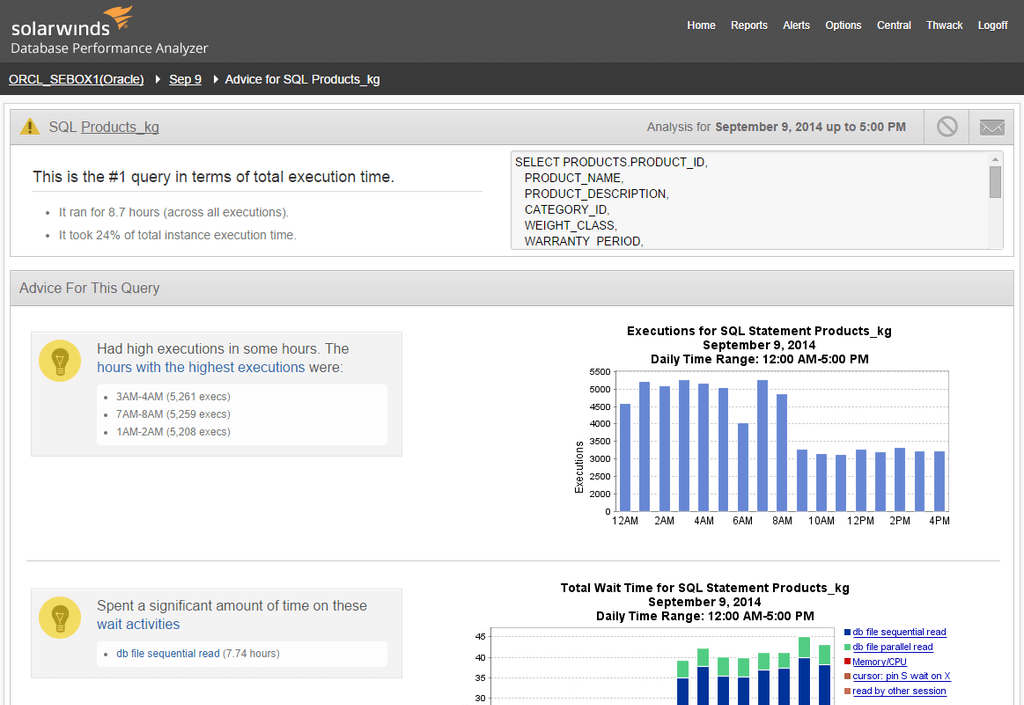Open the Central menu item

pos(893,25)
